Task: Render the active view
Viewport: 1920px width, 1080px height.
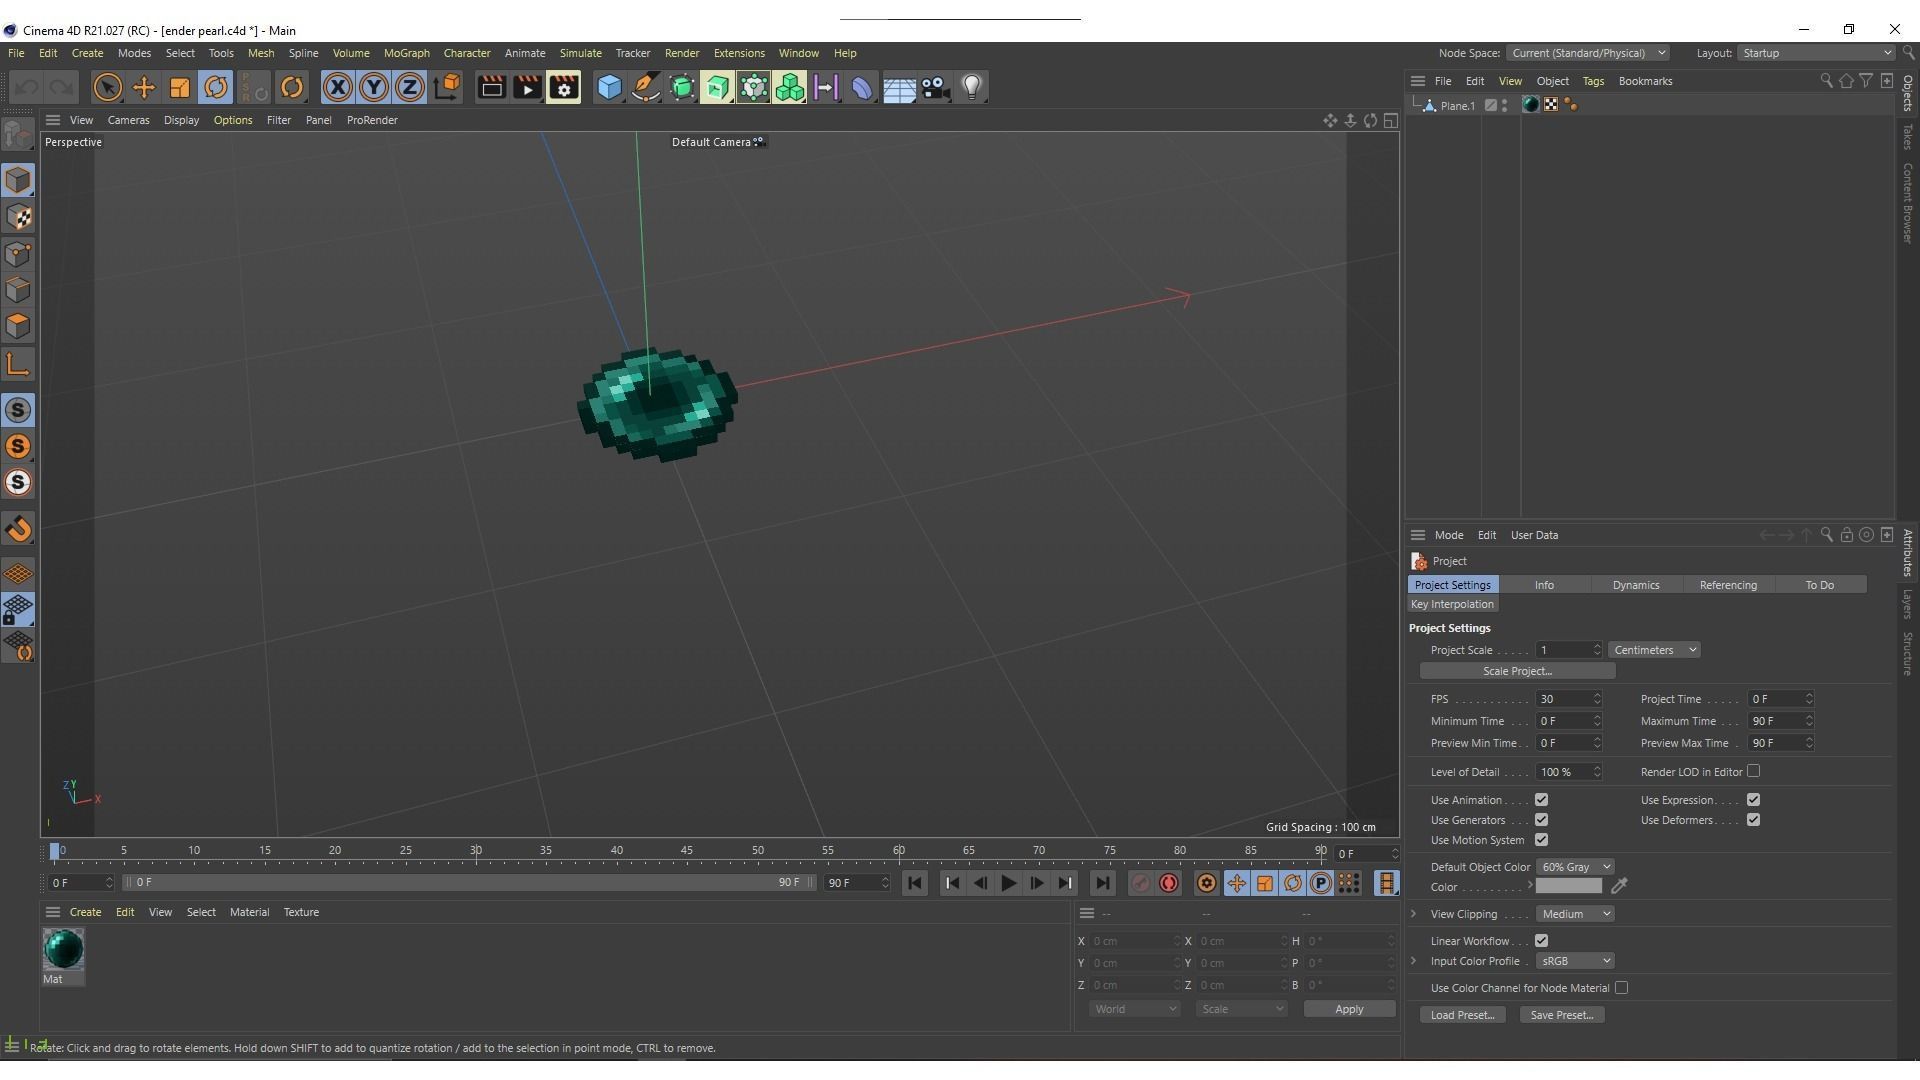Action: pyautogui.click(x=491, y=88)
